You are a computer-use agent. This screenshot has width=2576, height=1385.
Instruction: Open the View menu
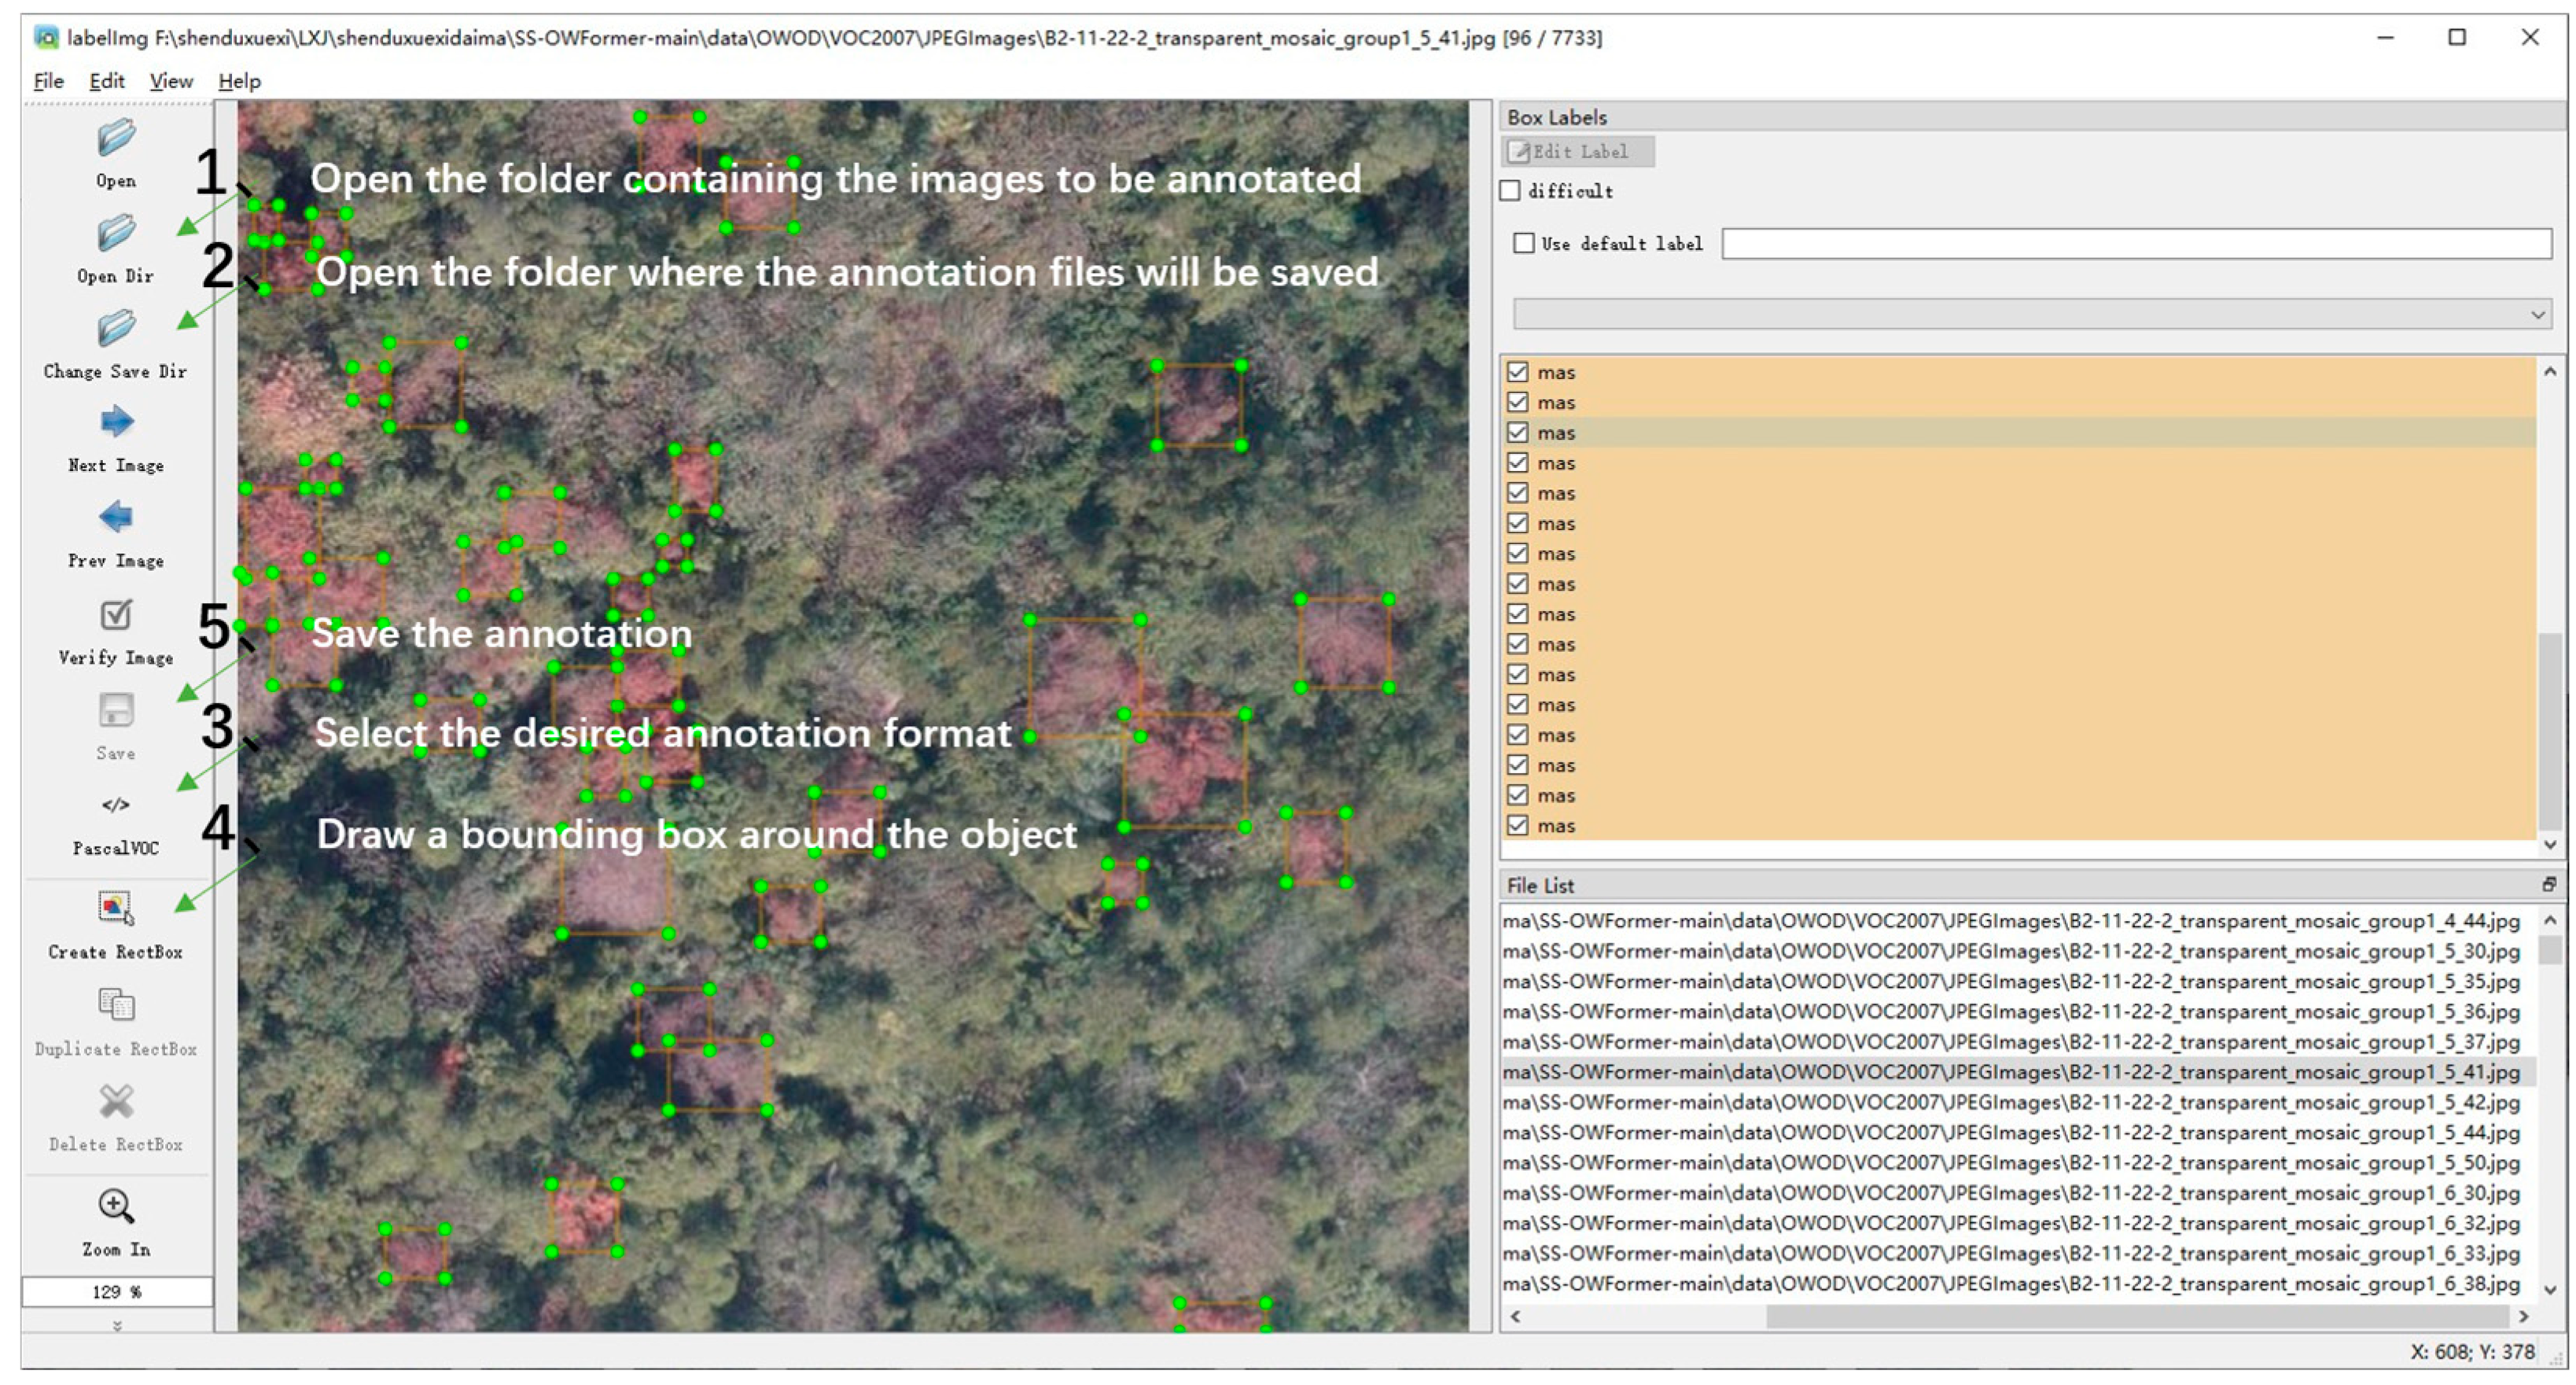[x=171, y=81]
